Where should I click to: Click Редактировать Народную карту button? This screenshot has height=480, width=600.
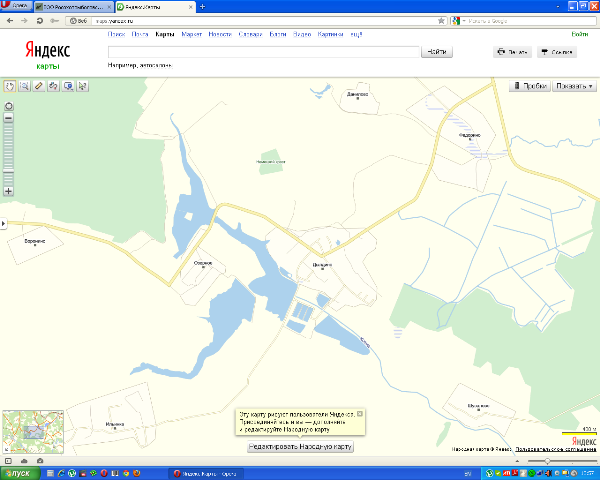point(300,446)
